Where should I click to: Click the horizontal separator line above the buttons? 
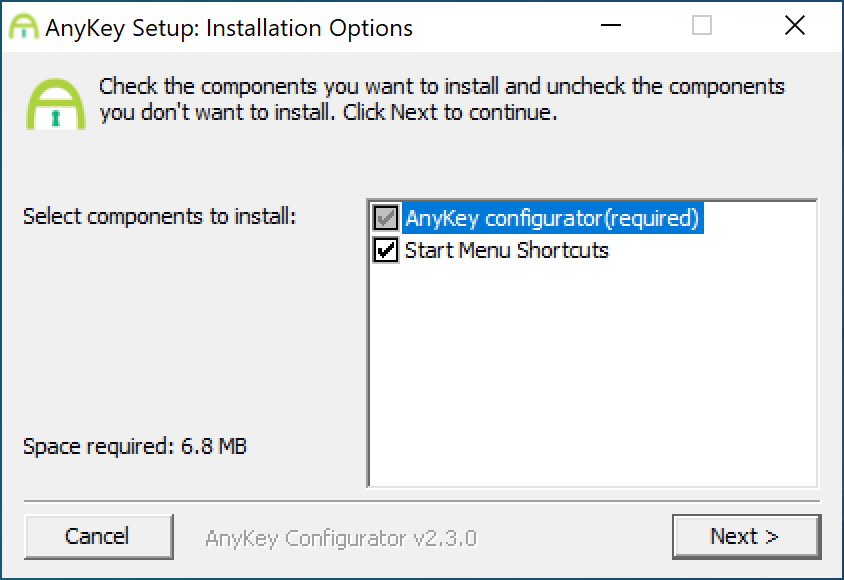click(x=422, y=501)
